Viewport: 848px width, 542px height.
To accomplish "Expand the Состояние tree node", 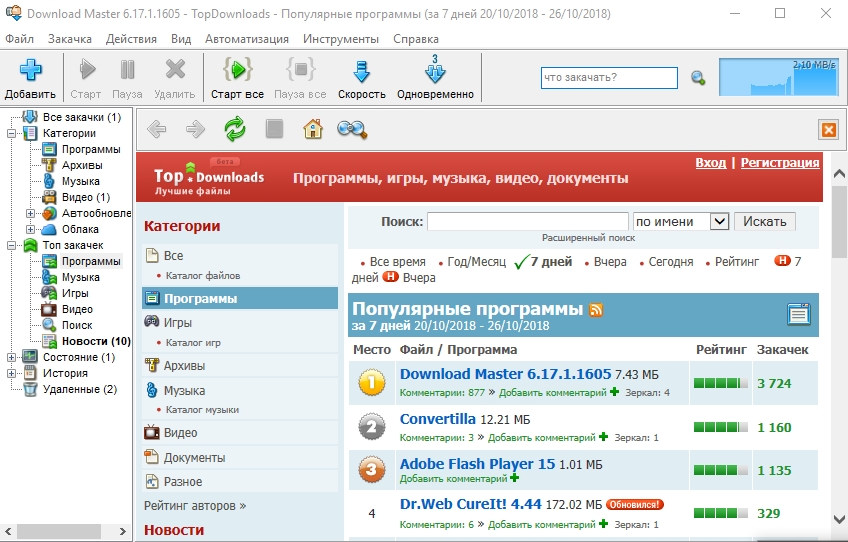I will pyautogui.click(x=11, y=357).
